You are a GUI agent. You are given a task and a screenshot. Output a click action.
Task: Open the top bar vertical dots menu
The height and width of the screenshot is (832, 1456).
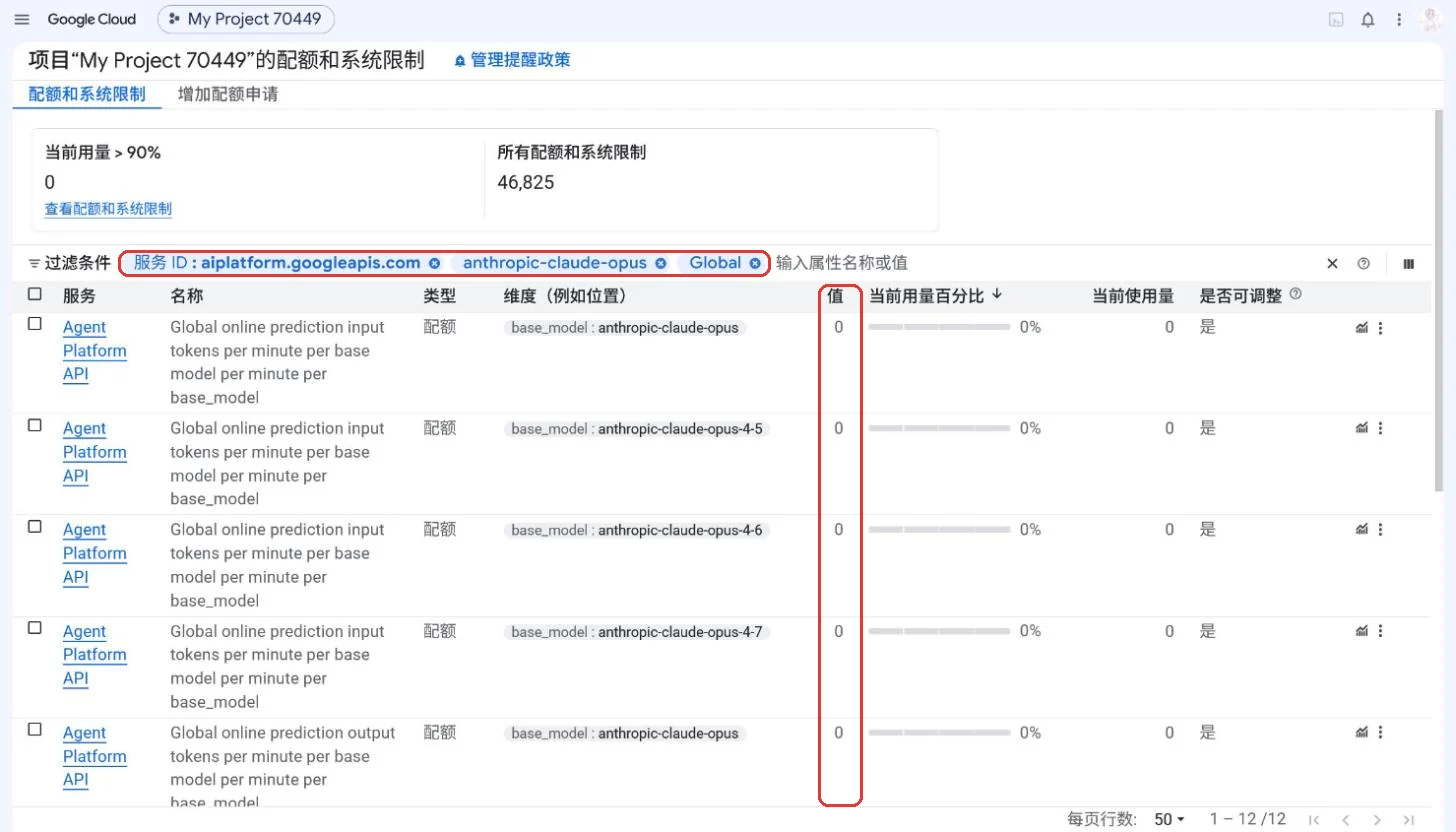coord(1399,19)
